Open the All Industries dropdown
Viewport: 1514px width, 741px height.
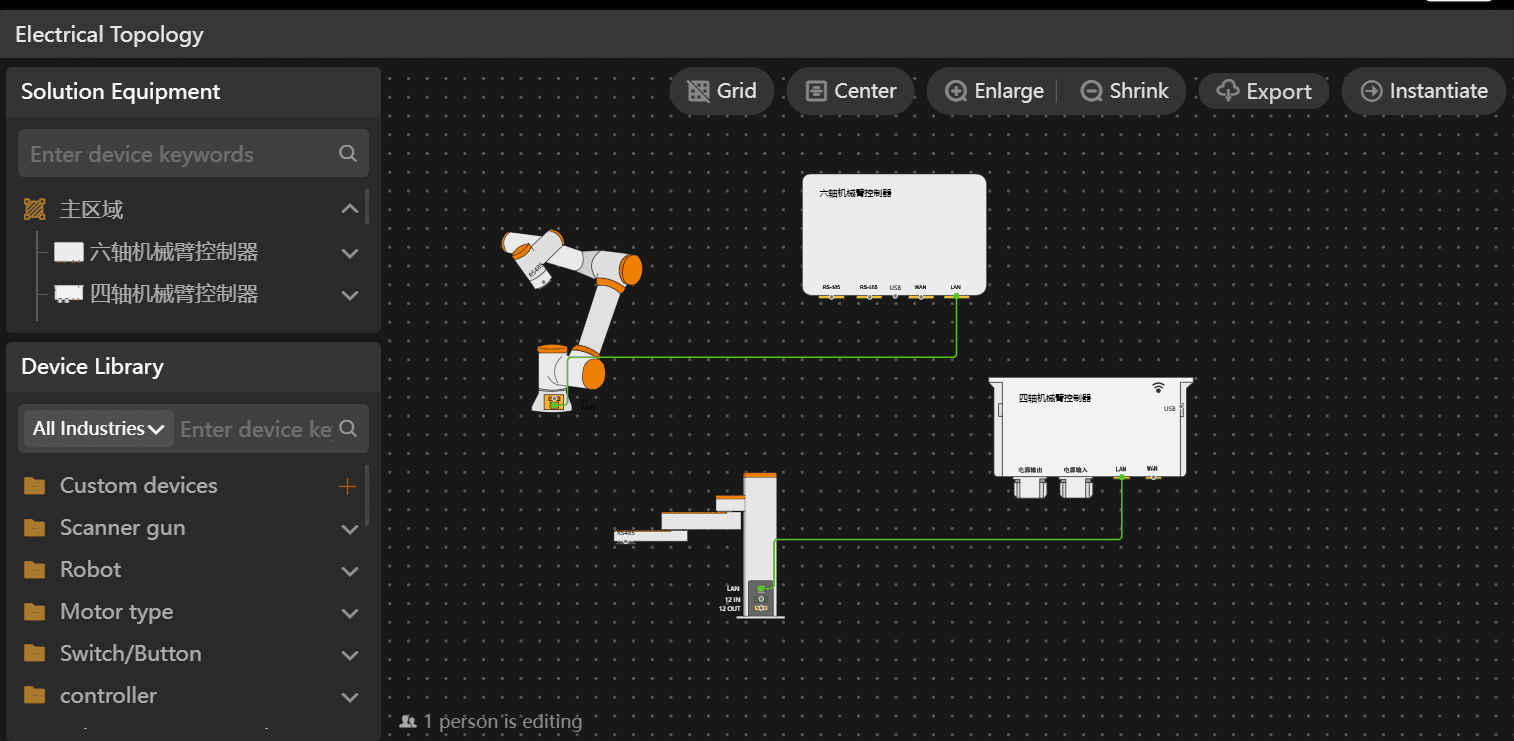pyautogui.click(x=98, y=428)
